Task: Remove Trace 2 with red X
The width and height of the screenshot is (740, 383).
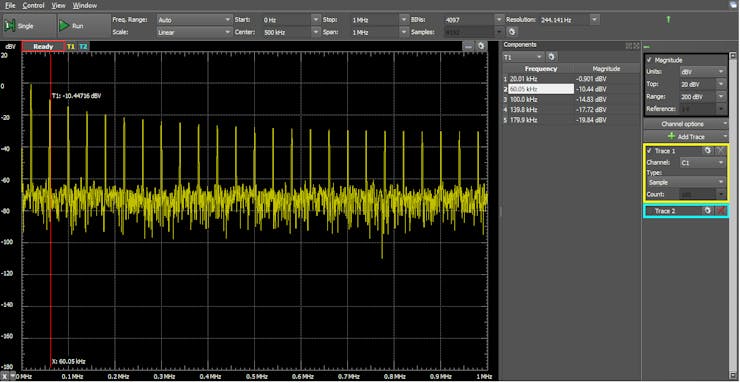Action: [x=721, y=211]
